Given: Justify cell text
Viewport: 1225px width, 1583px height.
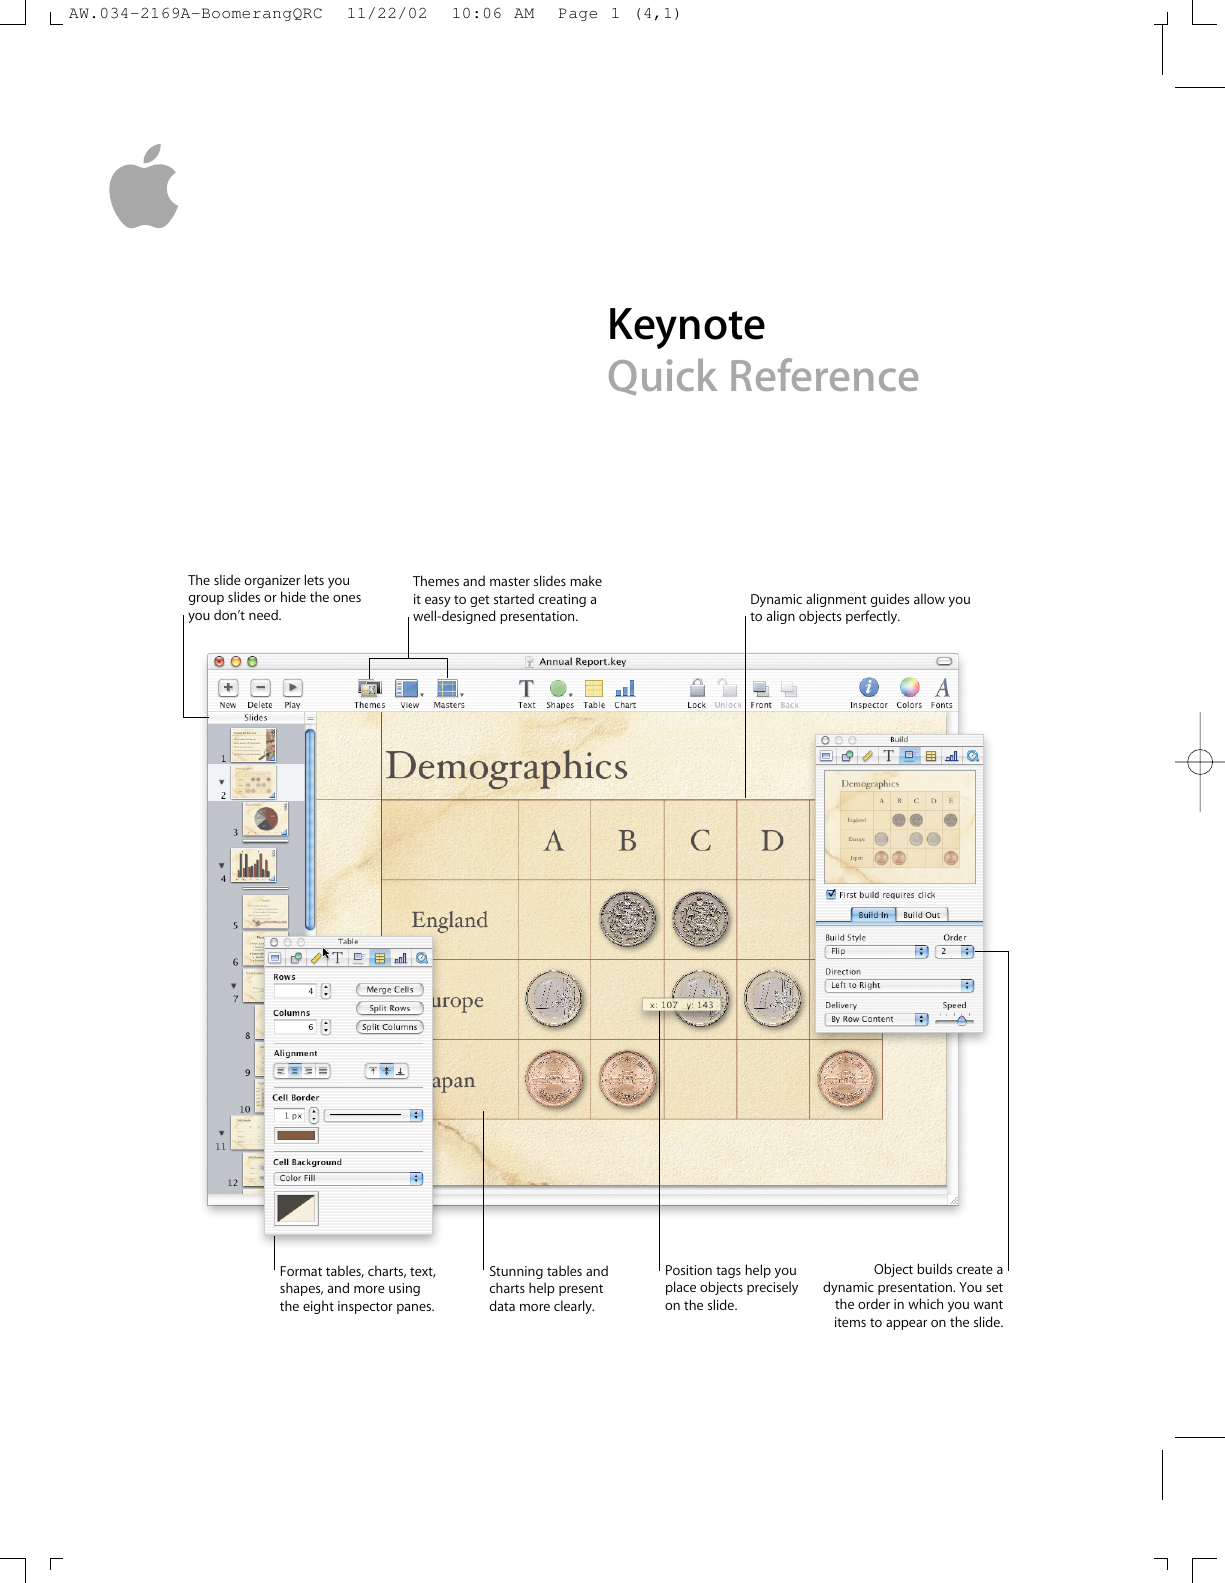Looking at the screenshot, I should (x=323, y=1071).
